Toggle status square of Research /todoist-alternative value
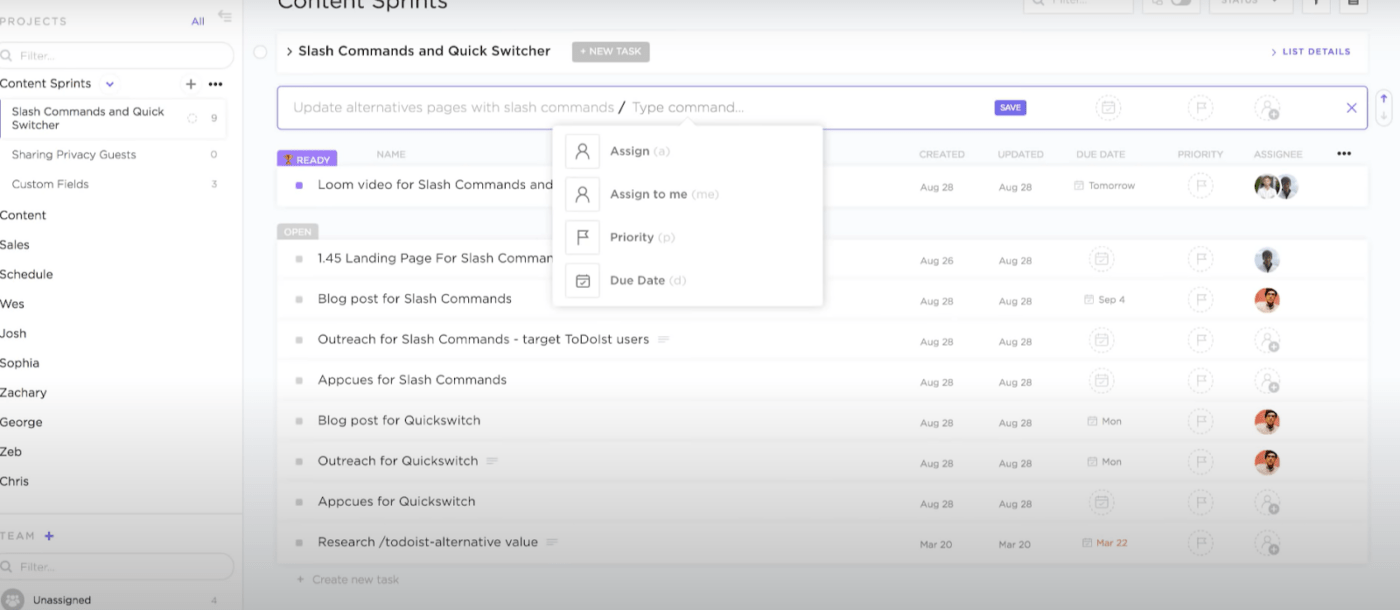Viewport: 1400px width, 610px height. point(299,542)
